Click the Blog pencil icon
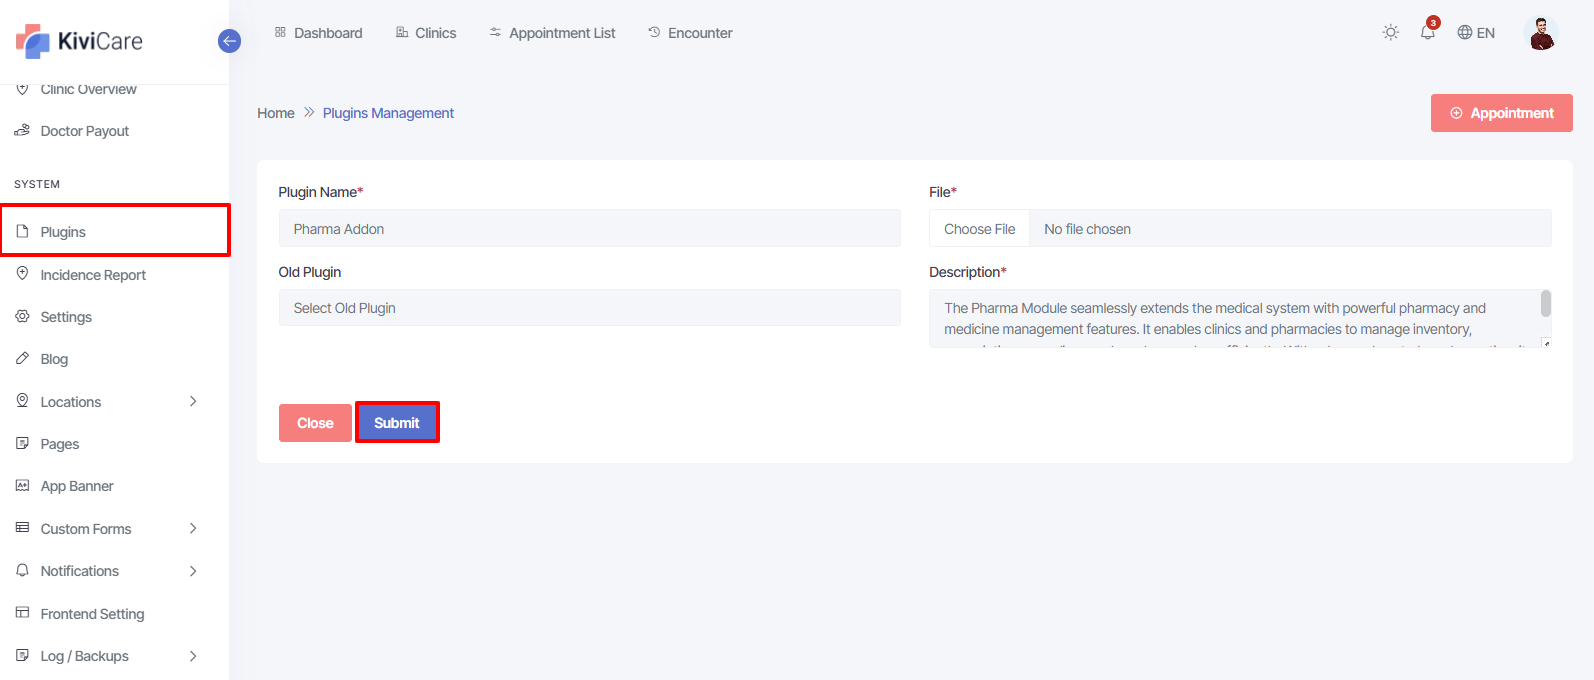This screenshot has height=680, width=1594. tap(22, 359)
